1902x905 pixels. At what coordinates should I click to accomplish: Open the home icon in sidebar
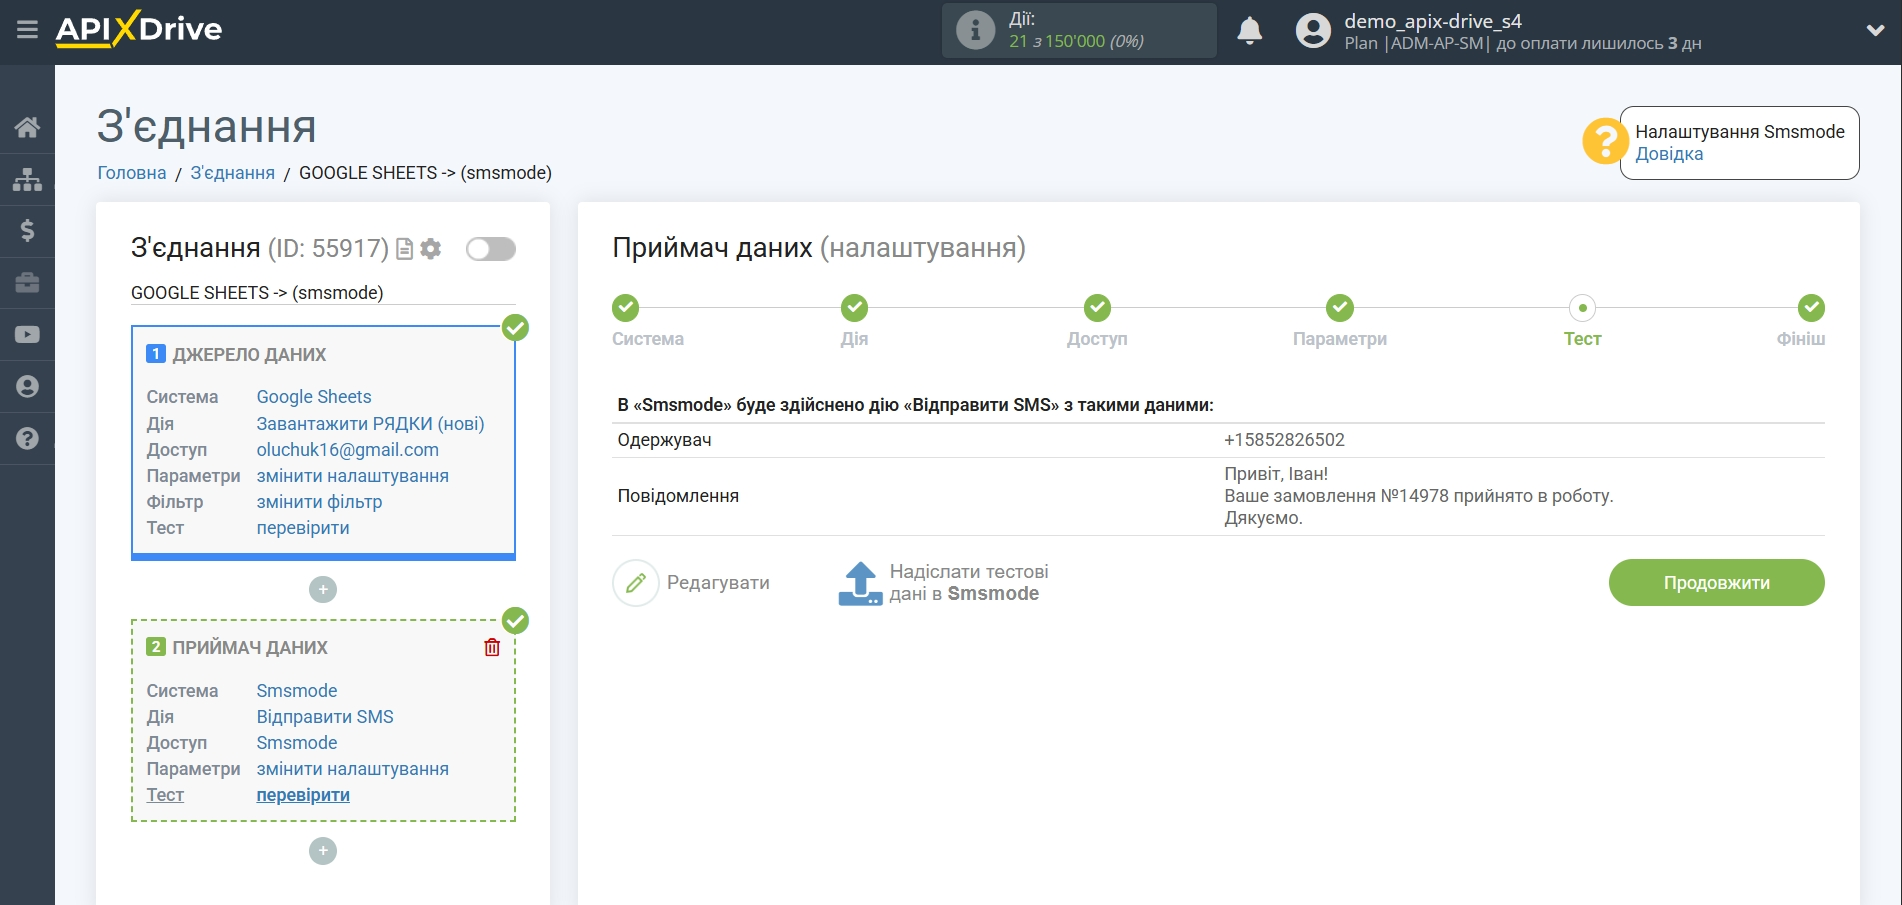pyautogui.click(x=27, y=127)
